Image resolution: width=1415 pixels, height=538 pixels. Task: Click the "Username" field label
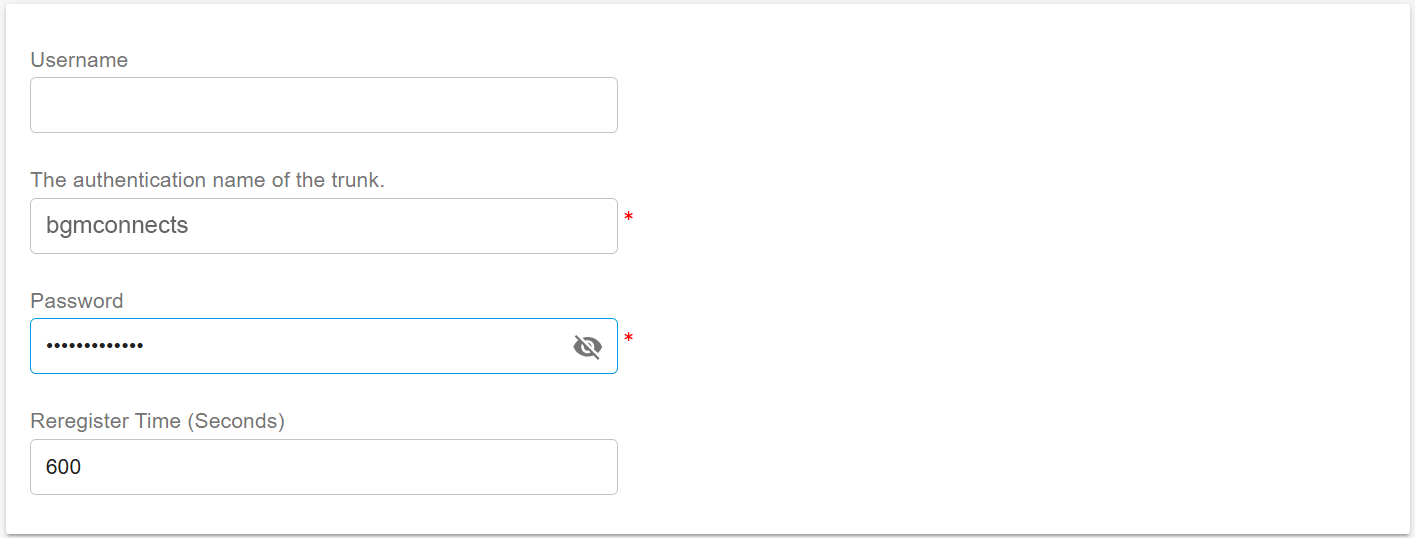point(79,60)
